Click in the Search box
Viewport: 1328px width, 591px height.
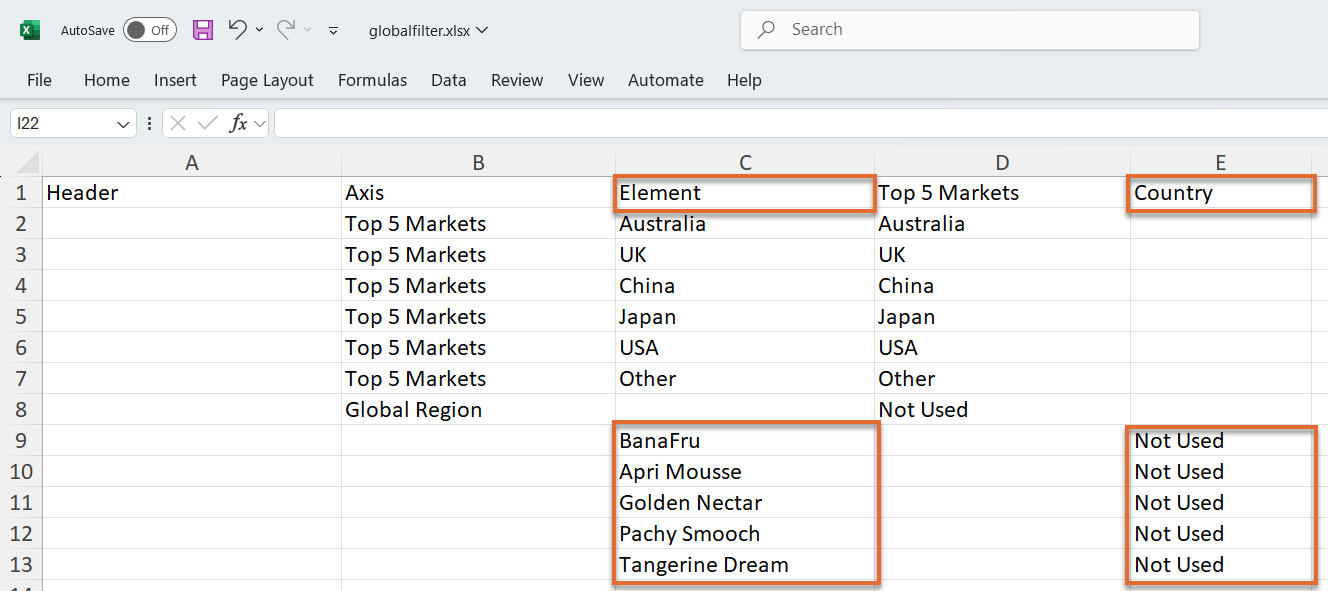click(x=969, y=30)
